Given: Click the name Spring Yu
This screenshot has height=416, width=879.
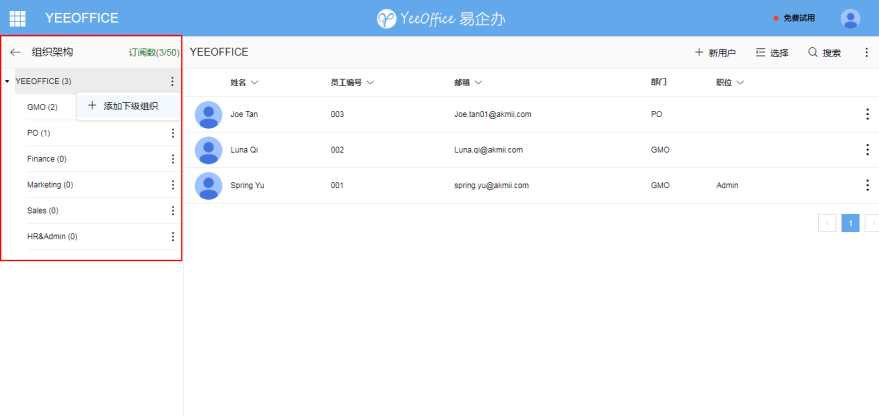Looking at the screenshot, I should [247, 185].
